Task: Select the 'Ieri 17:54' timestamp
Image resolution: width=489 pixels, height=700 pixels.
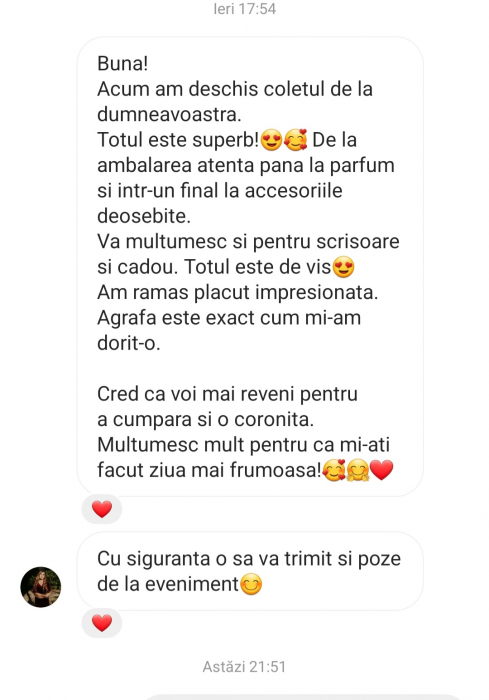Action: pos(245,9)
